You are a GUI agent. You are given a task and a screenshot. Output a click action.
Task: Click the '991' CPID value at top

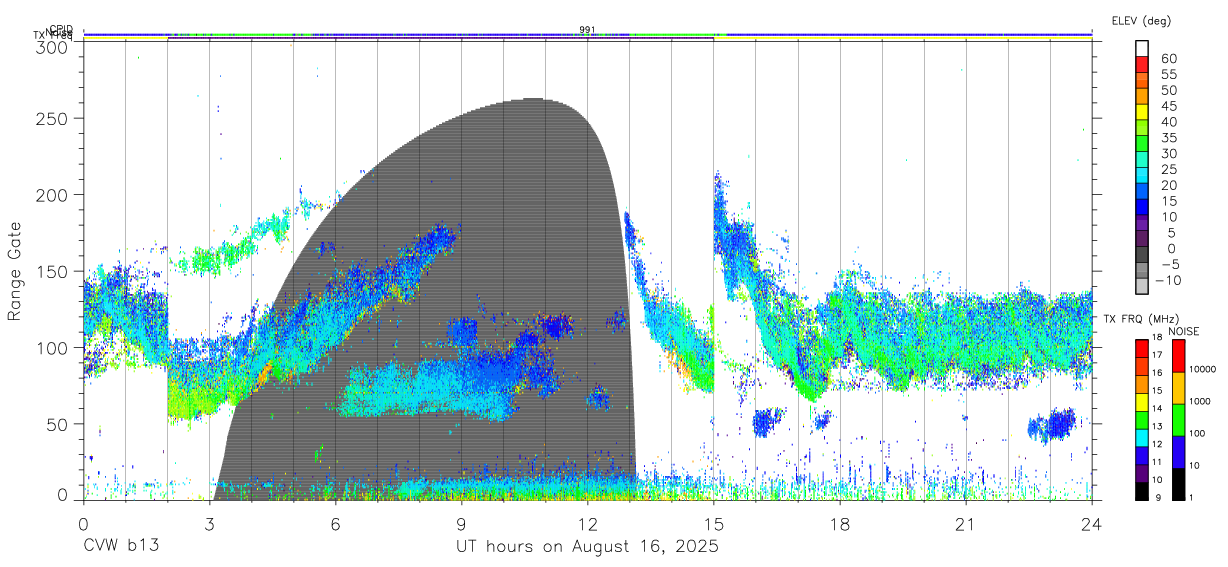pyautogui.click(x=587, y=30)
